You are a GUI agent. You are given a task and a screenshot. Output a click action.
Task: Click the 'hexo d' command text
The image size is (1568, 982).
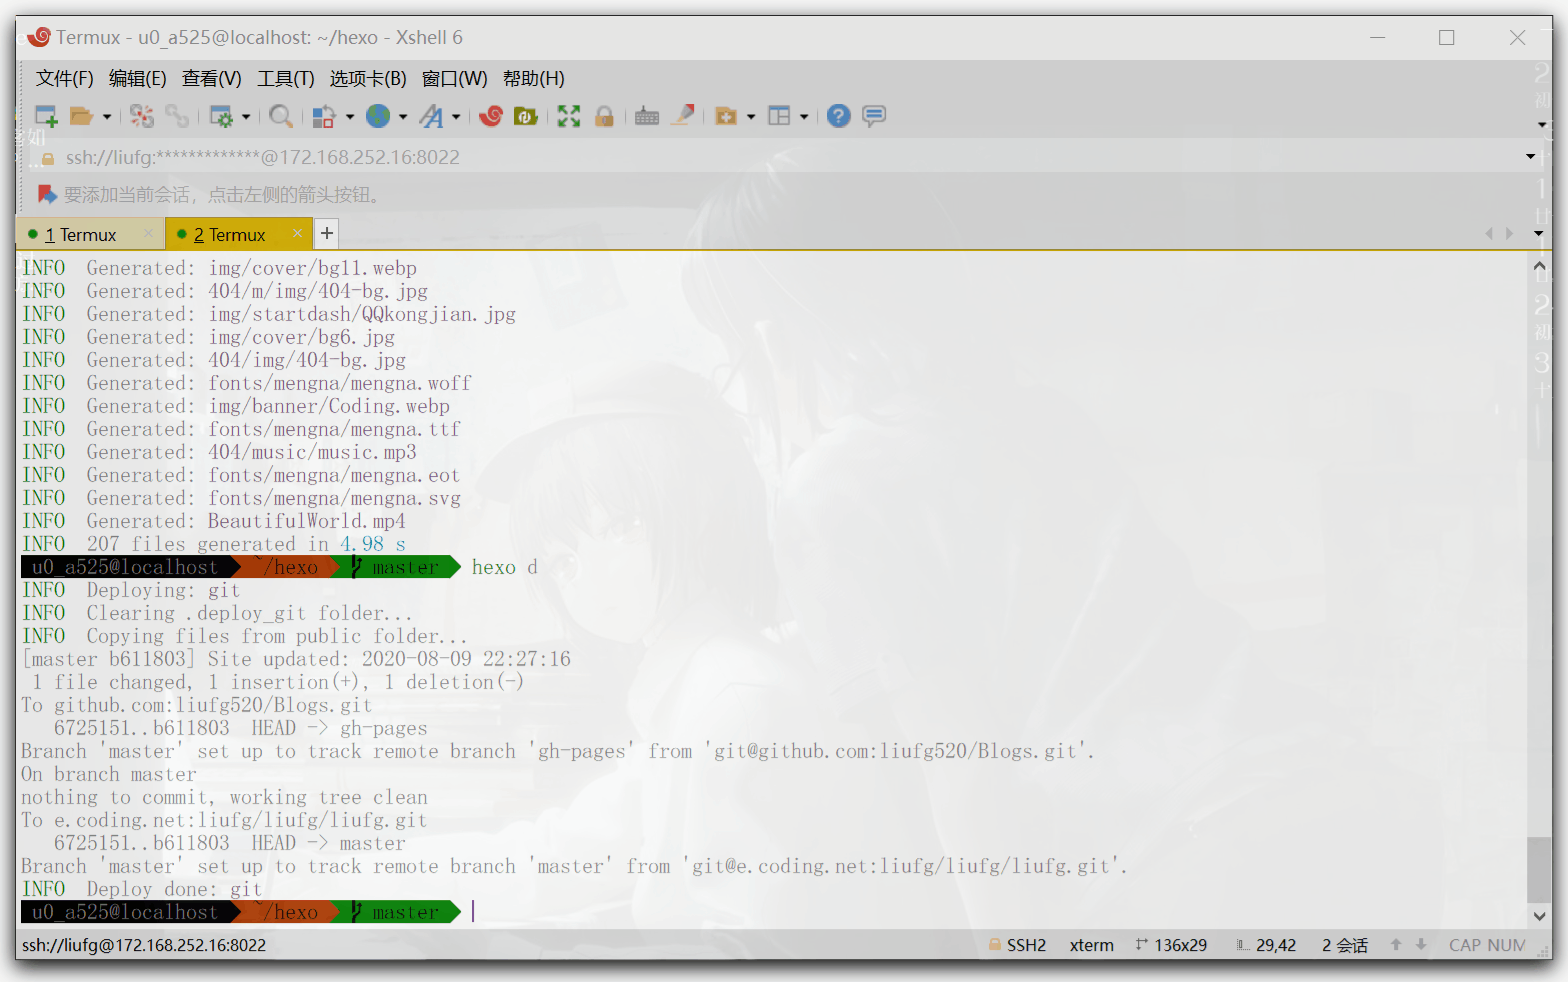(505, 567)
